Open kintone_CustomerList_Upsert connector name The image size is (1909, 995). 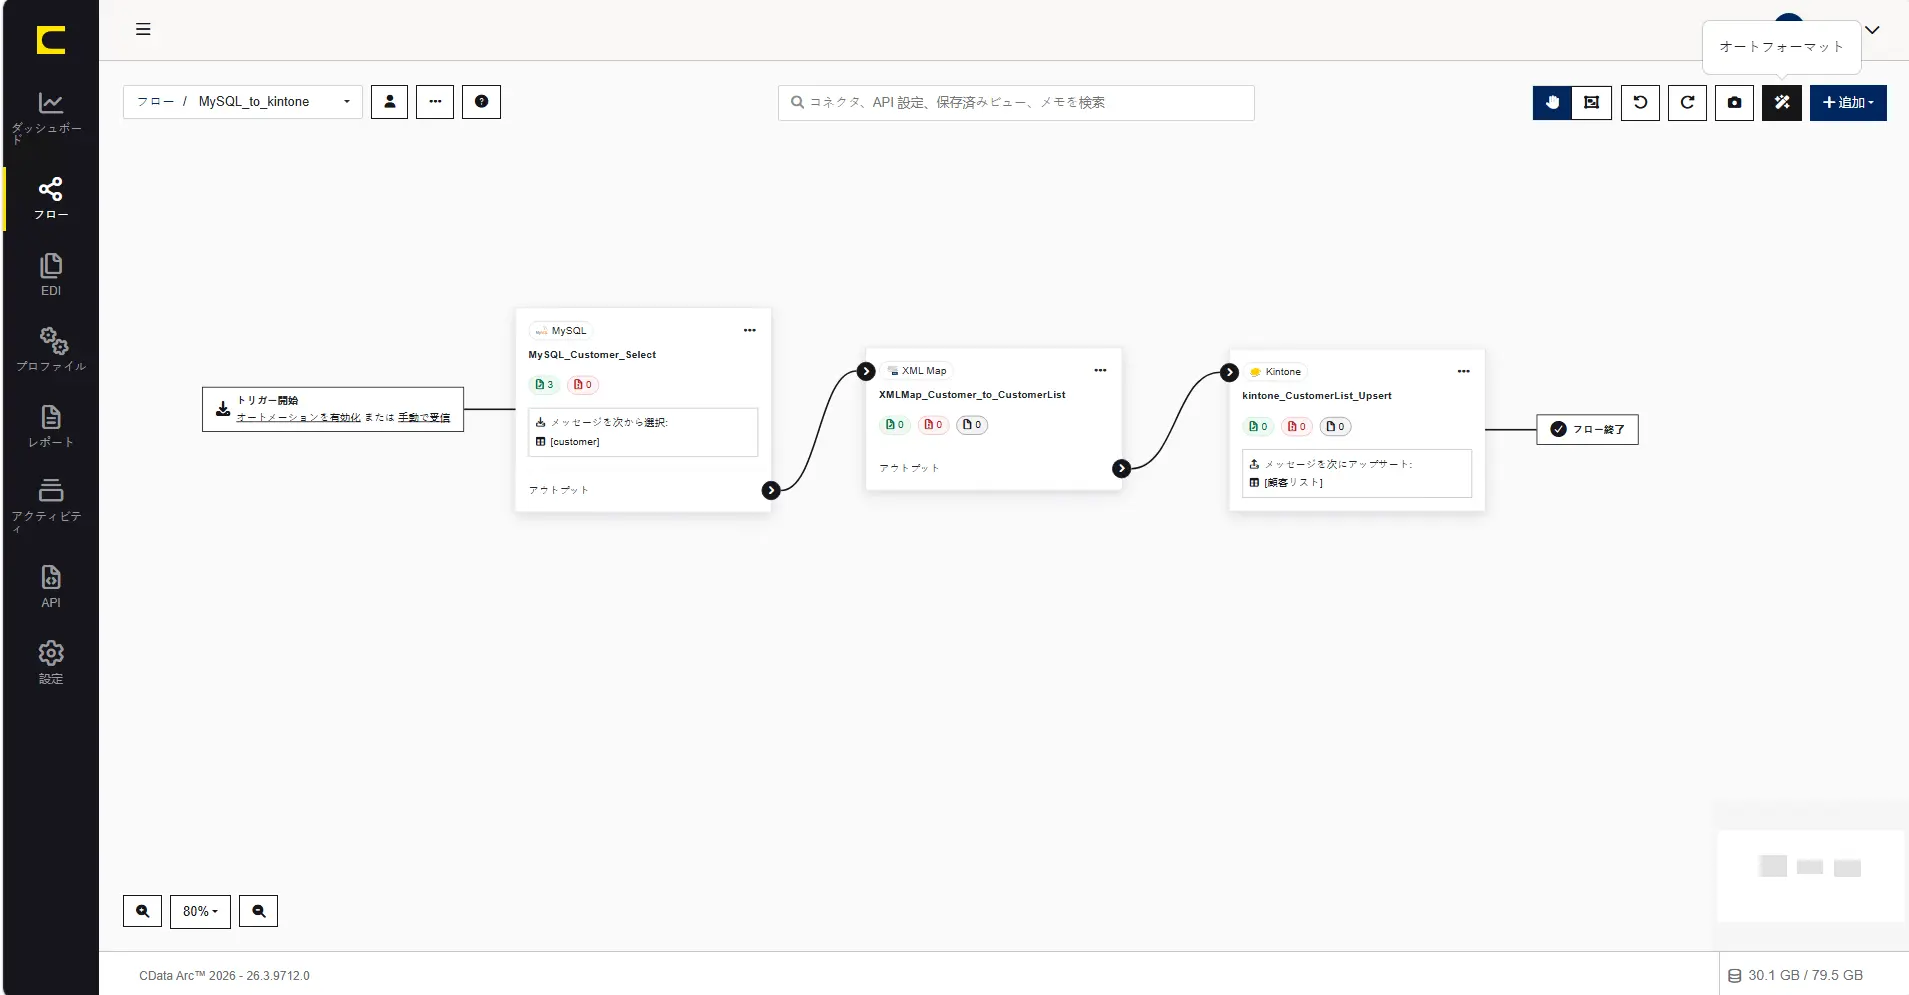click(1317, 396)
